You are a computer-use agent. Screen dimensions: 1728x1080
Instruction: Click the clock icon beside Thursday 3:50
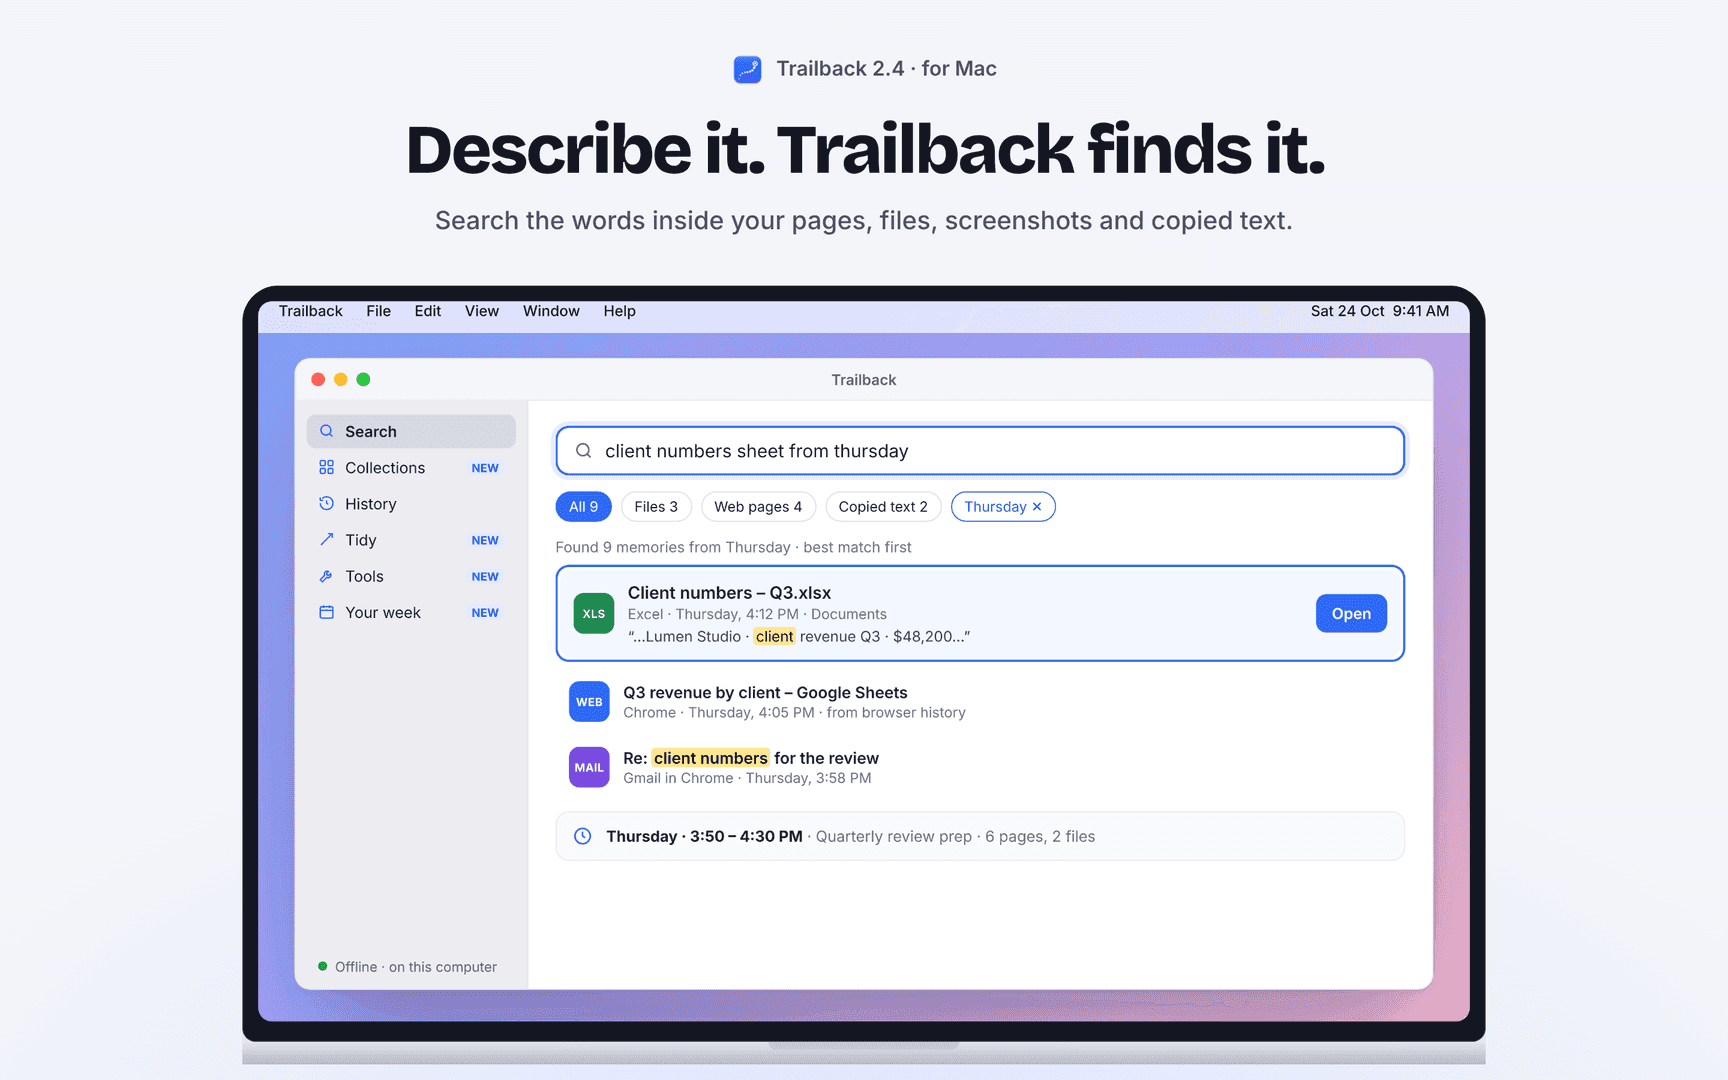[x=582, y=836]
